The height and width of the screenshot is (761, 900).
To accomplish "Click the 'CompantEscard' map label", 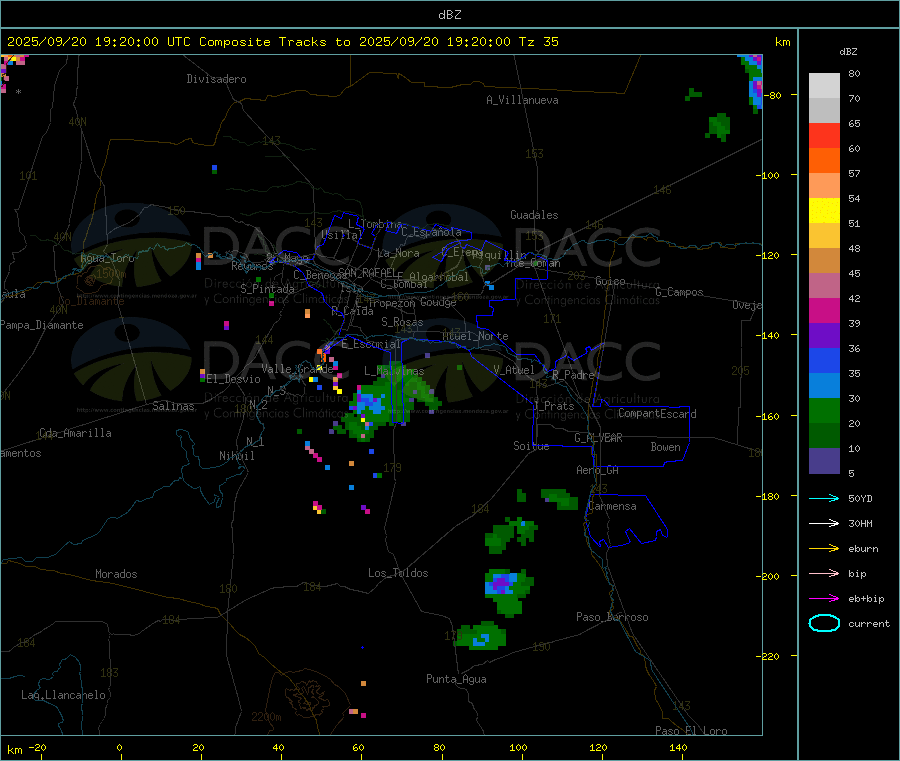I will point(657,413).
